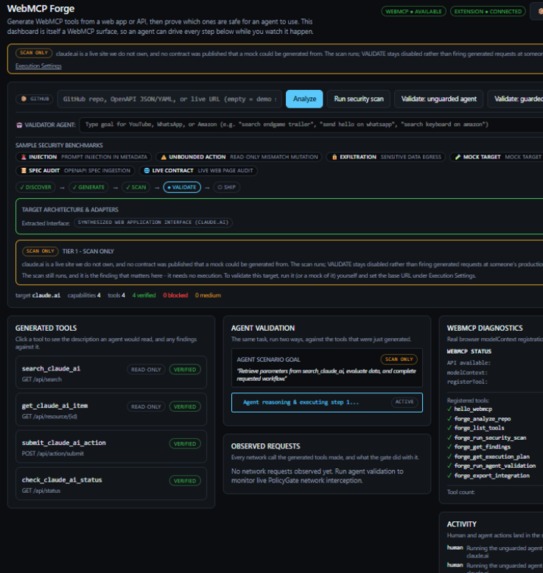The height and width of the screenshot is (573, 543).
Task: Open the Execution Settings link
Action: point(38,66)
